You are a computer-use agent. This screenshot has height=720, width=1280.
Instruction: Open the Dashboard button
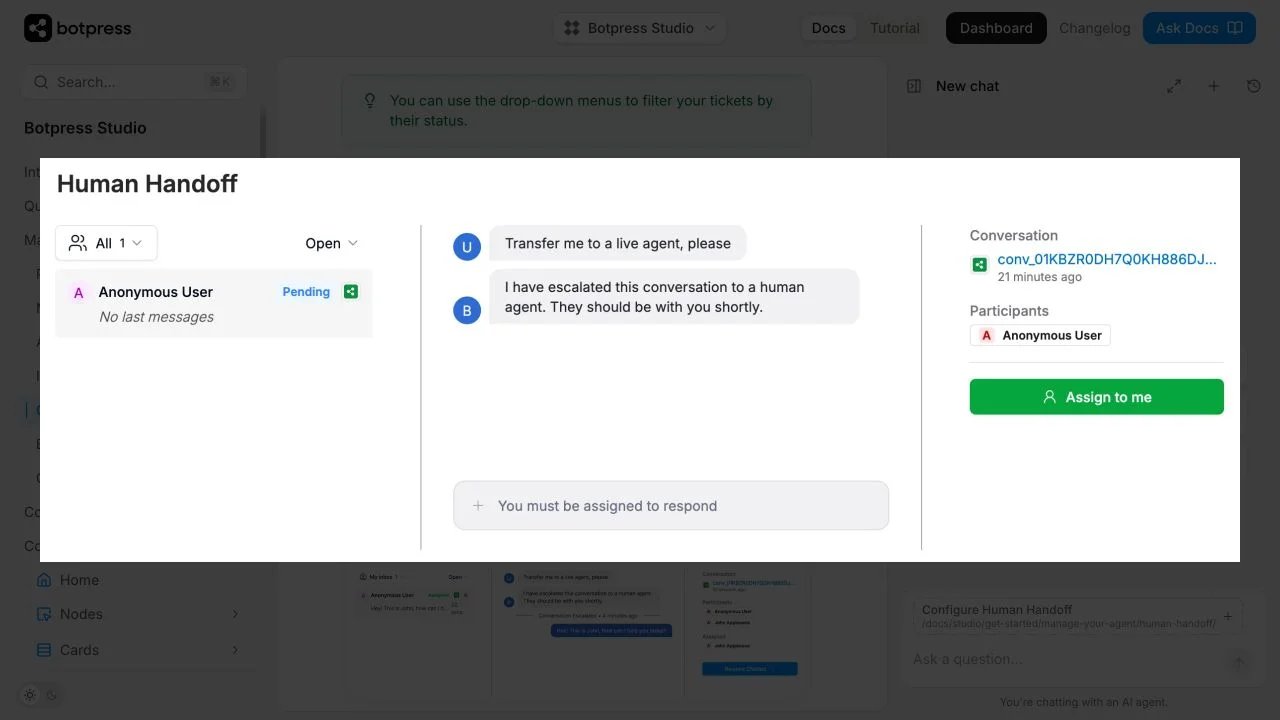996,28
